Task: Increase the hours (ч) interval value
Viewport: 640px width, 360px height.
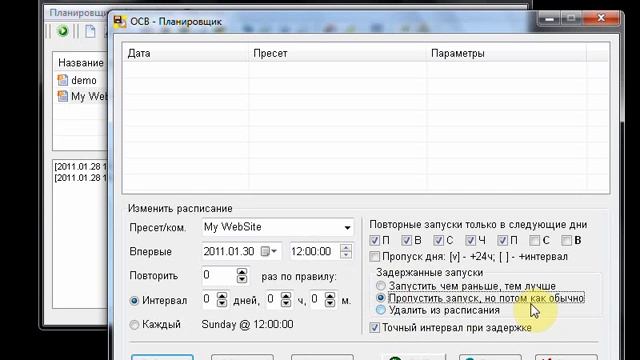Action: 286,296
